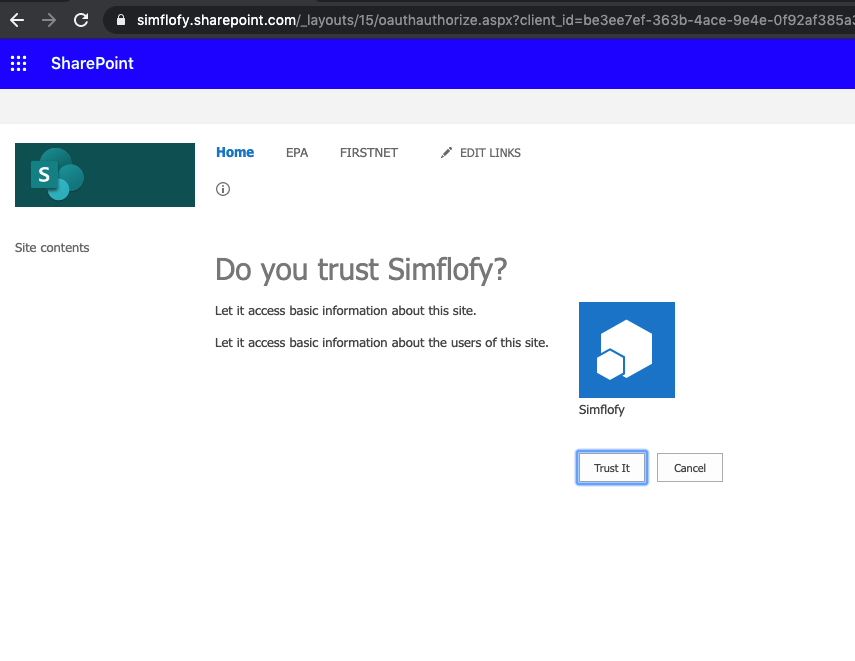Go to the Home navigation tab
The height and width of the screenshot is (661, 855).
point(235,153)
